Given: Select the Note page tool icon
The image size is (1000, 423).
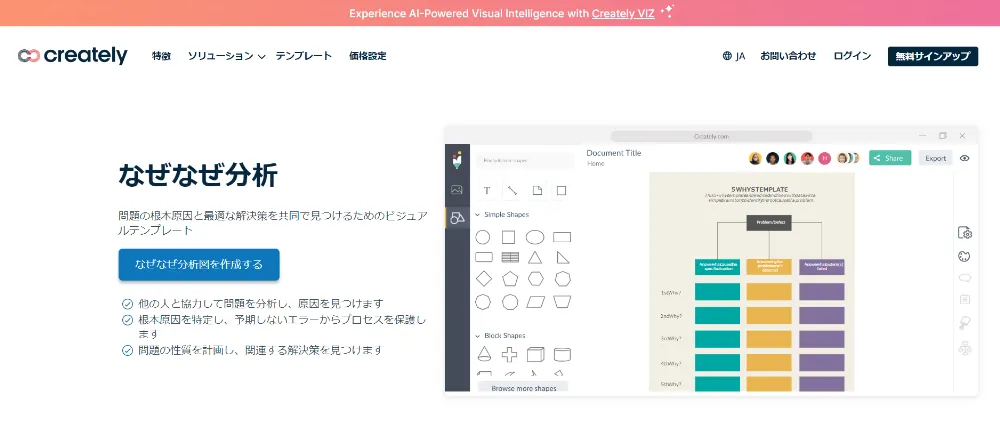Looking at the screenshot, I should 537,190.
